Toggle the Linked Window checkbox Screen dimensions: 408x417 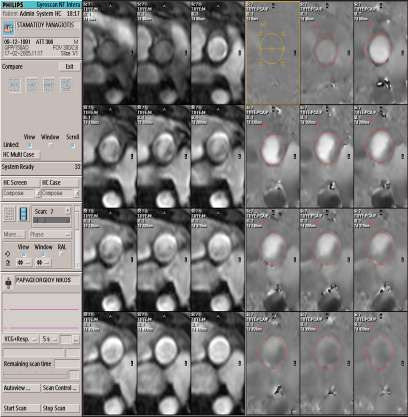click(50, 145)
